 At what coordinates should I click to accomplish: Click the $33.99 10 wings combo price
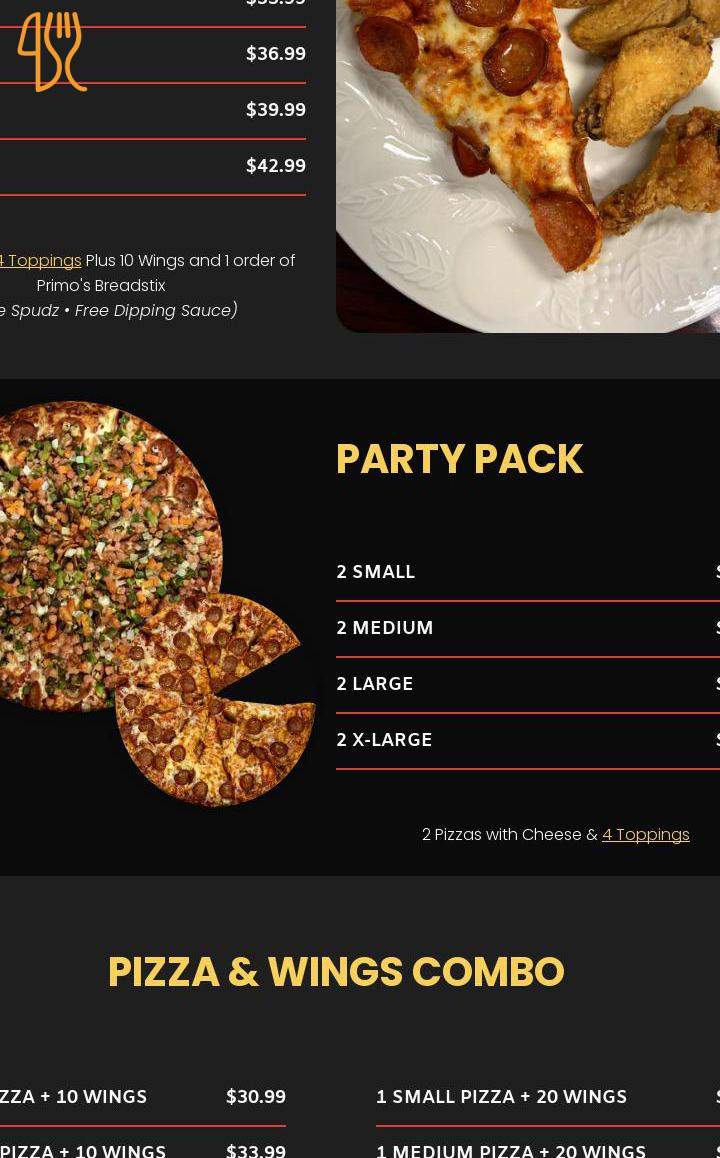pyautogui.click(x=256, y=1151)
